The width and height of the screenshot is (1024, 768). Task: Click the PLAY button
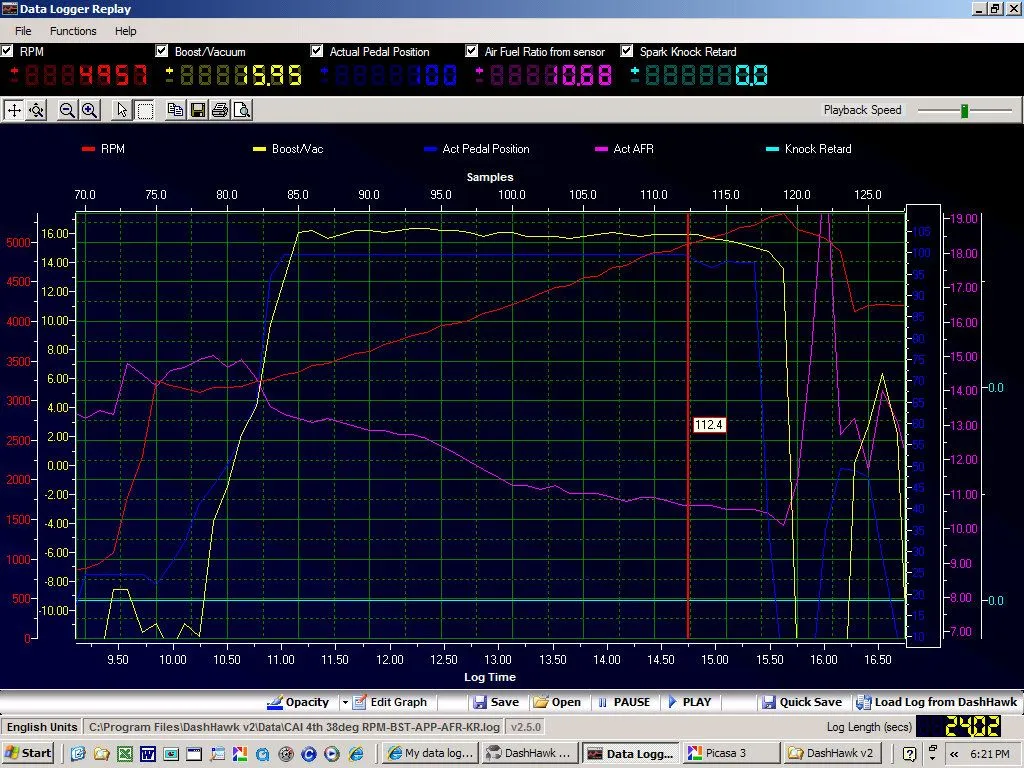point(689,702)
